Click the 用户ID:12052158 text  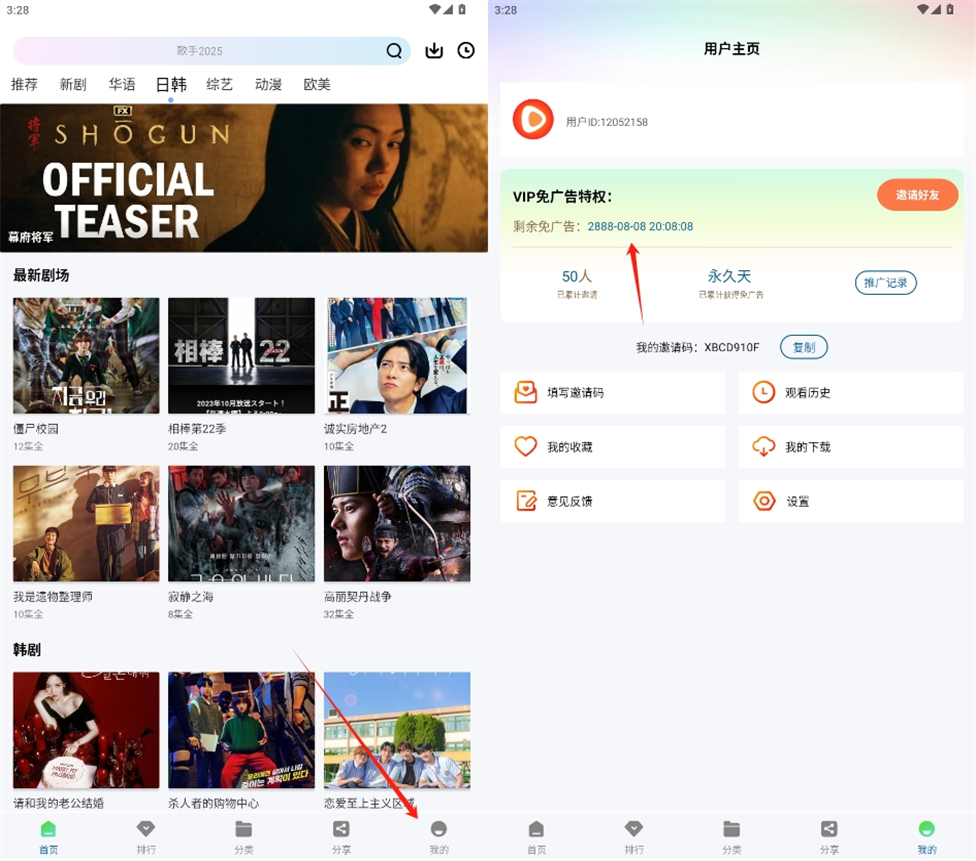pyautogui.click(x=607, y=122)
